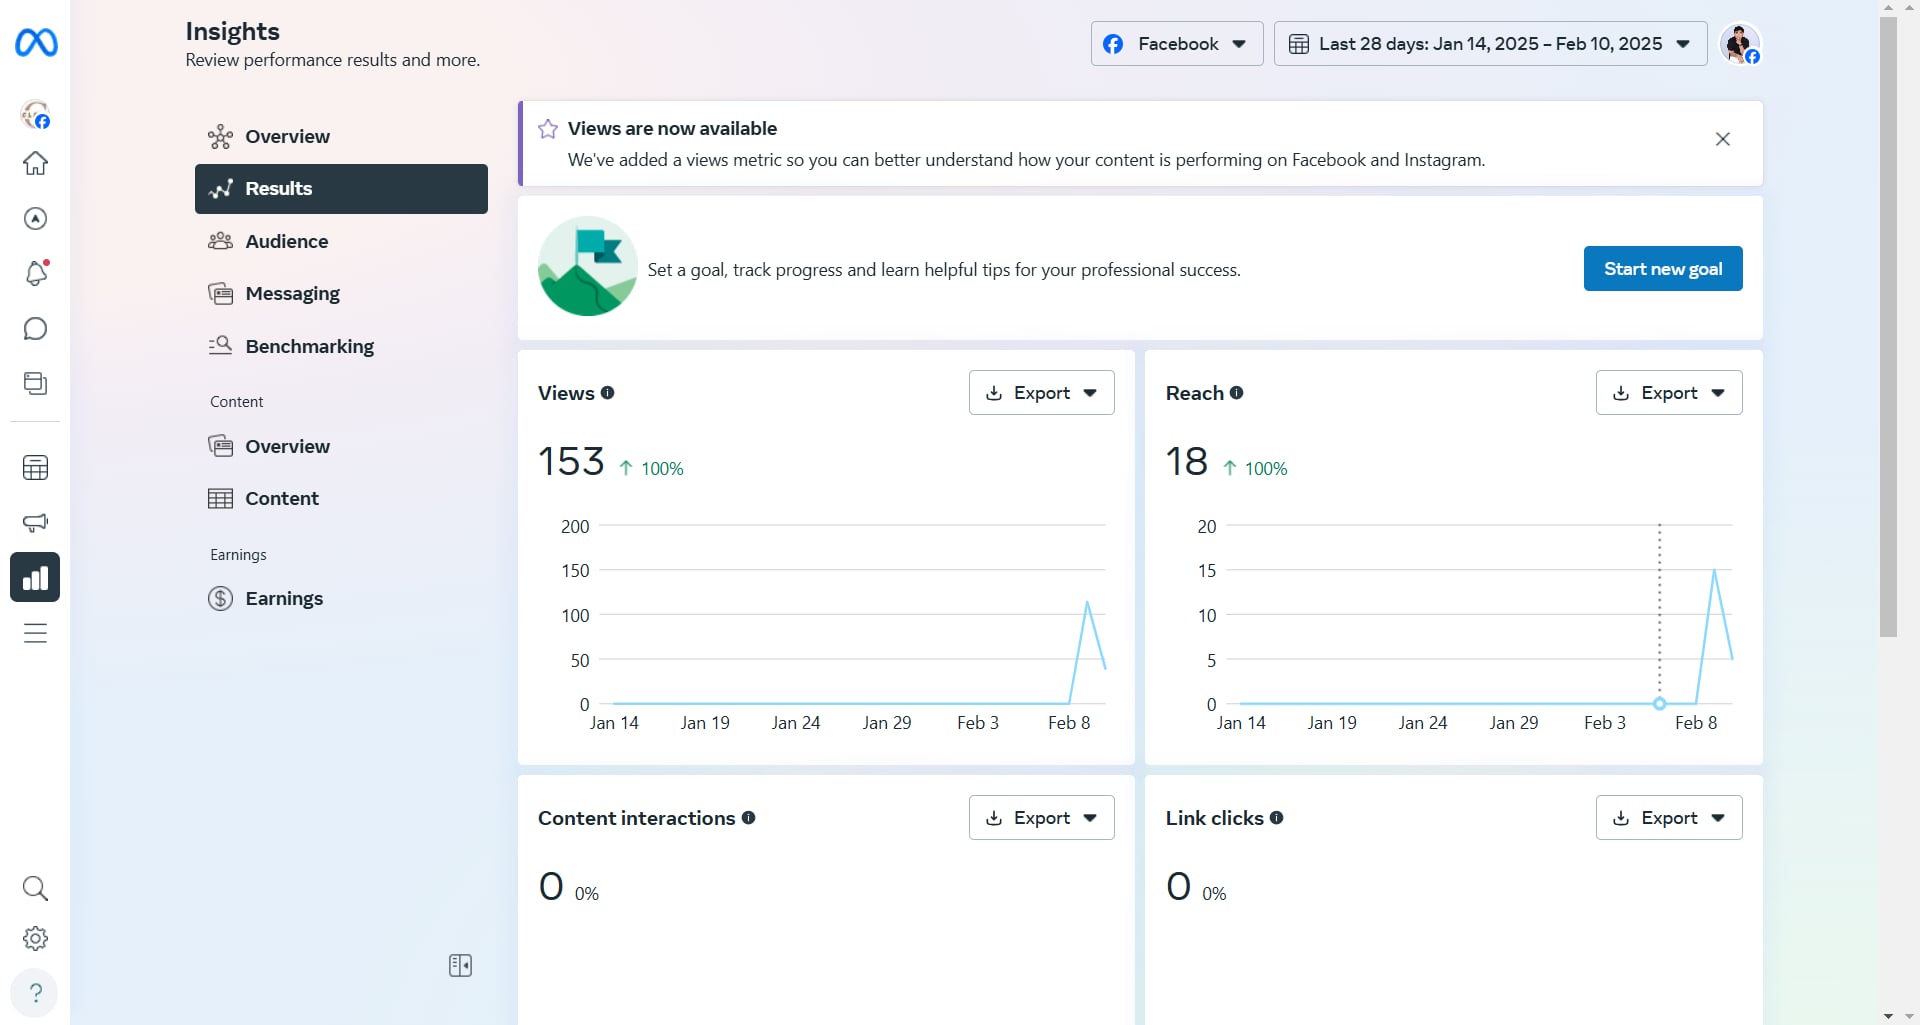Click the Reach total 18

(1187, 462)
